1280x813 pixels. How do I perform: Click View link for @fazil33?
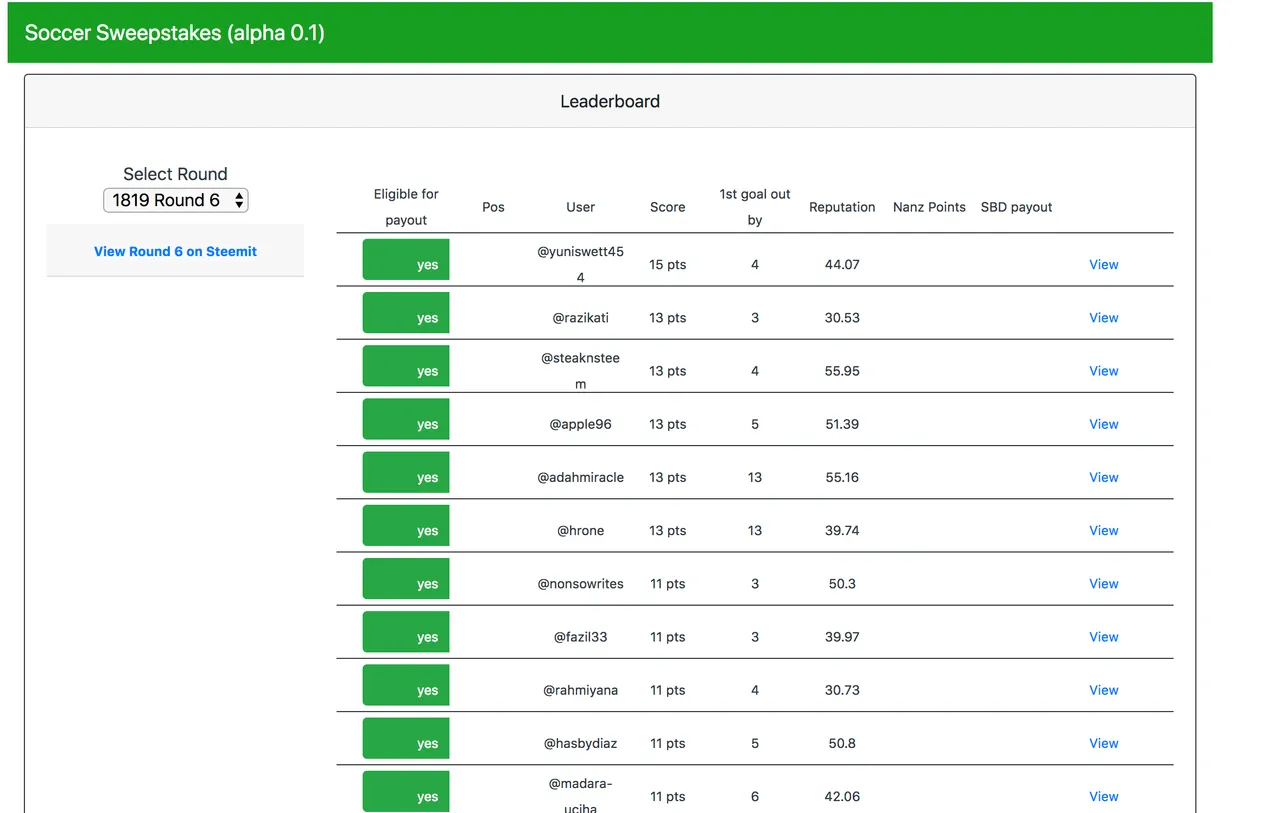[x=1104, y=637]
